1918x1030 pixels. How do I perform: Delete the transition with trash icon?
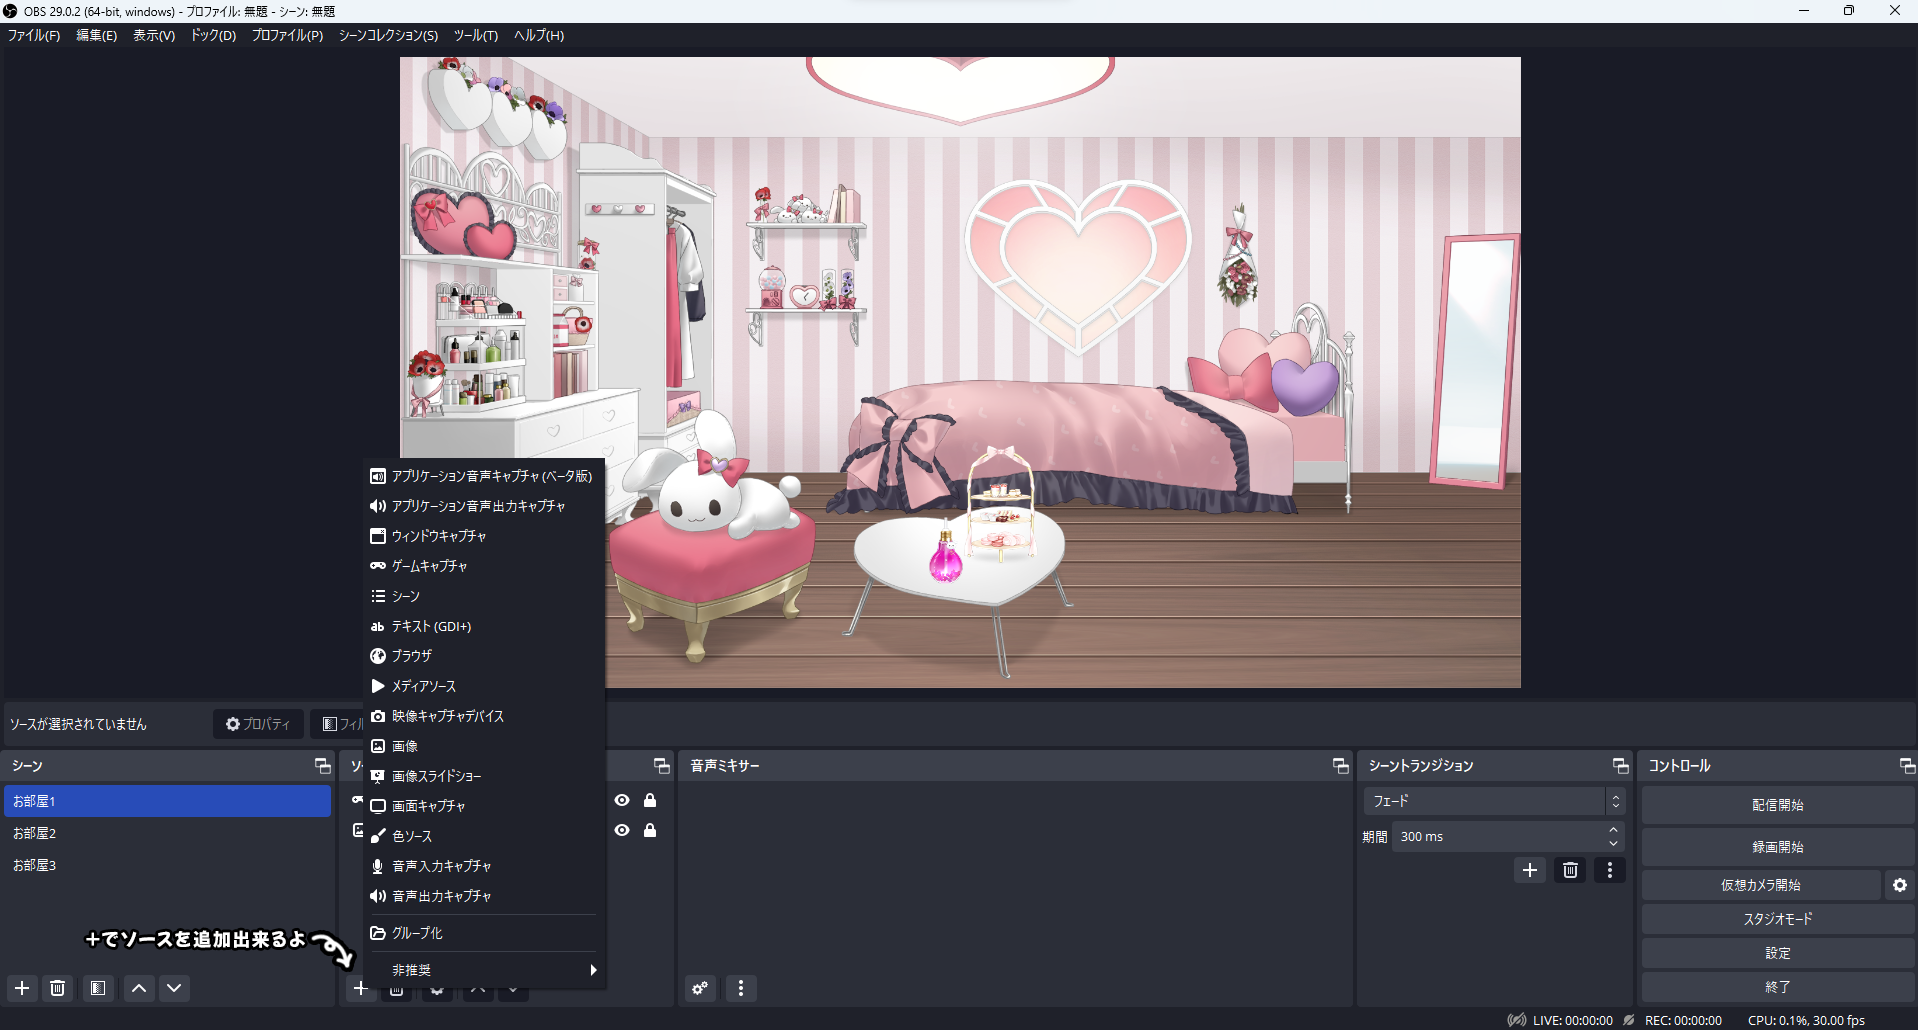click(x=1570, y=870)
